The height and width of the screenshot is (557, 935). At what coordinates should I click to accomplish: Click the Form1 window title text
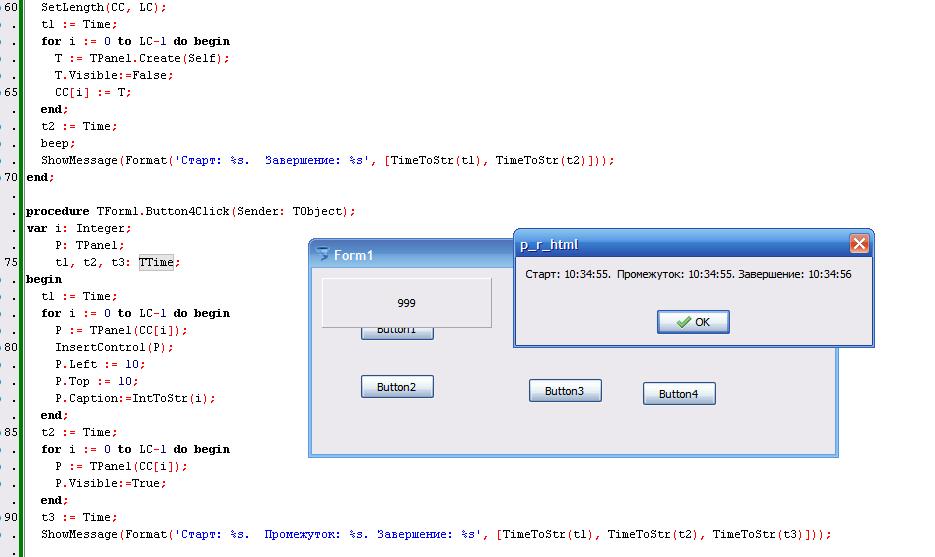(x=353, y=255)
